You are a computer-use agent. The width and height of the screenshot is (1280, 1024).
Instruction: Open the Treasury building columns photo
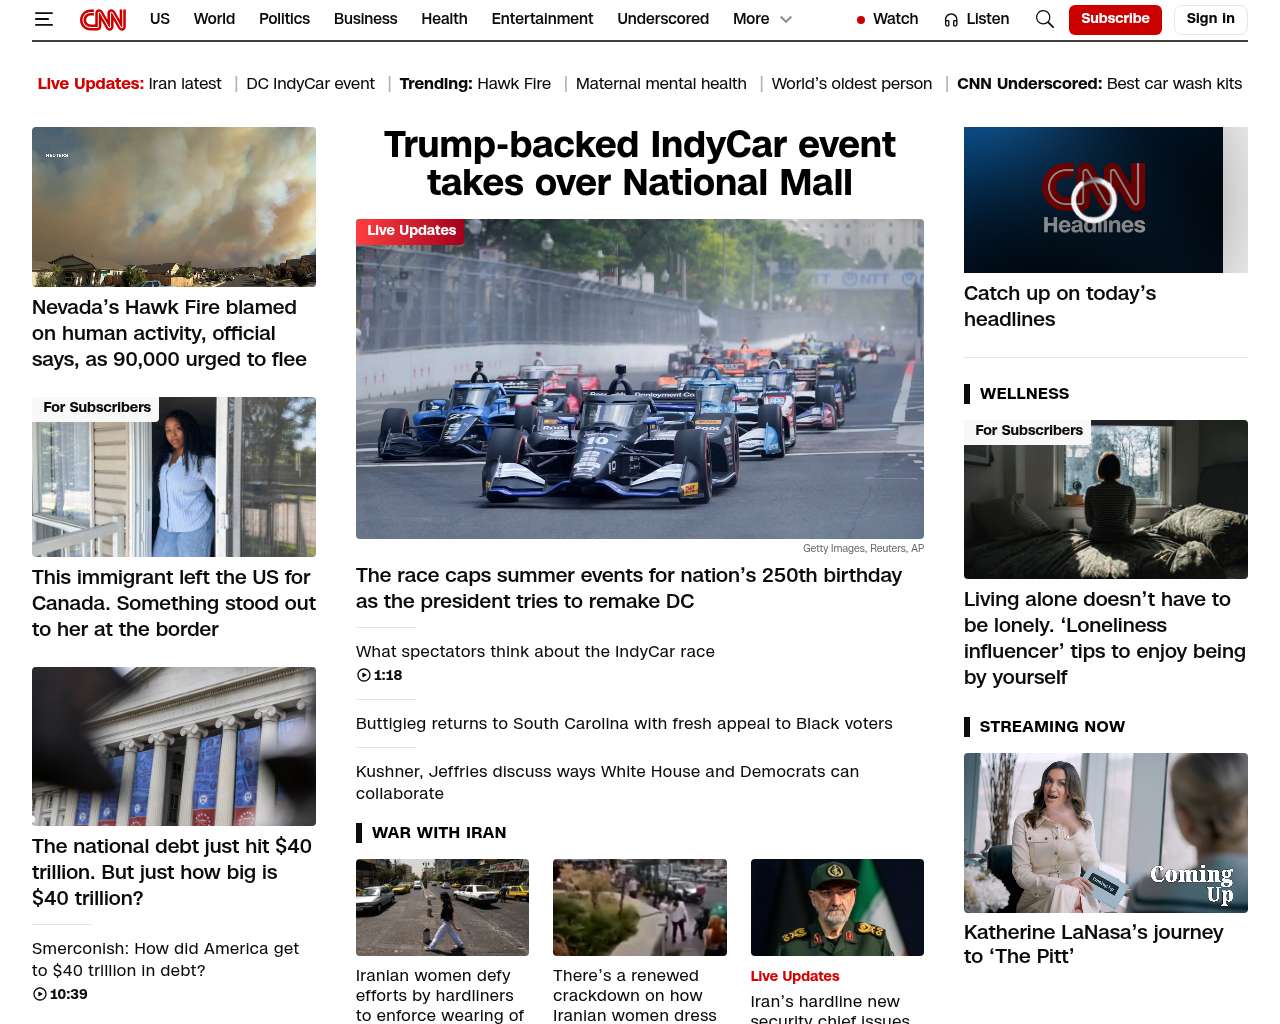point(174,746)
